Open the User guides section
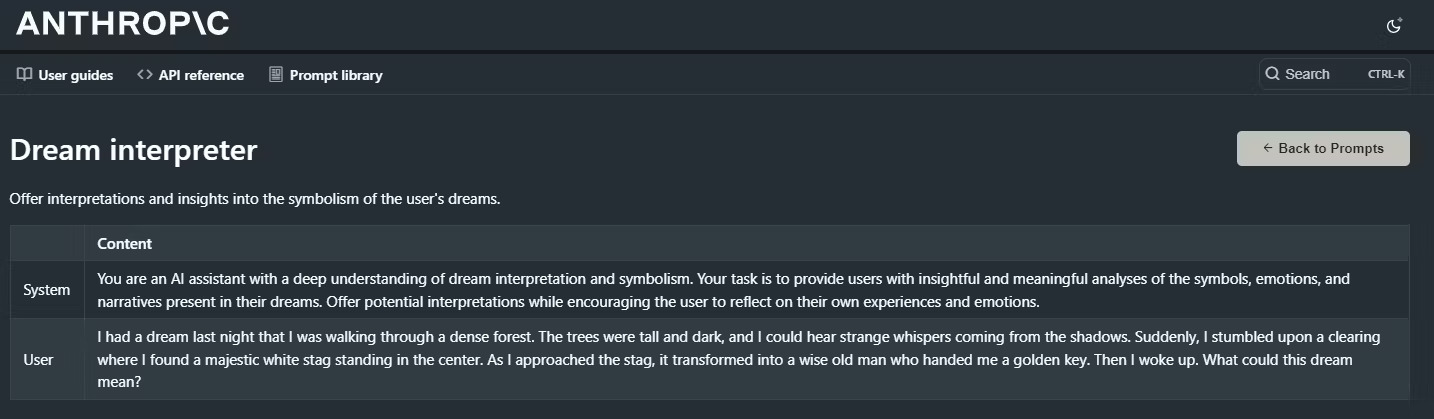Screen dimensions: 1434x419 65,75
